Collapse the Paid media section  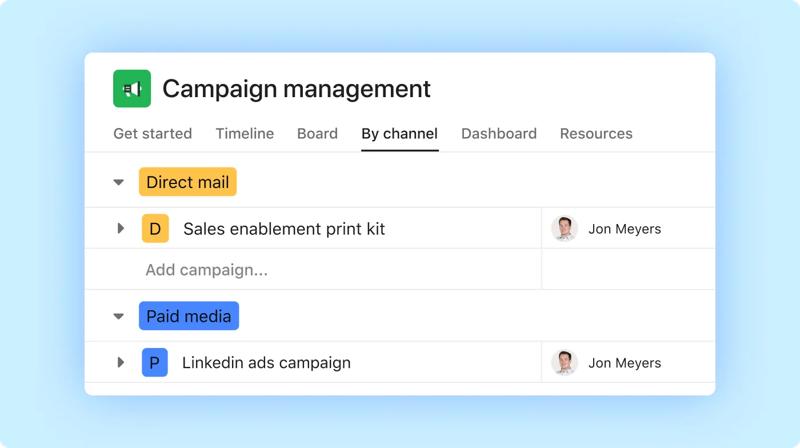tap(118, 317)
